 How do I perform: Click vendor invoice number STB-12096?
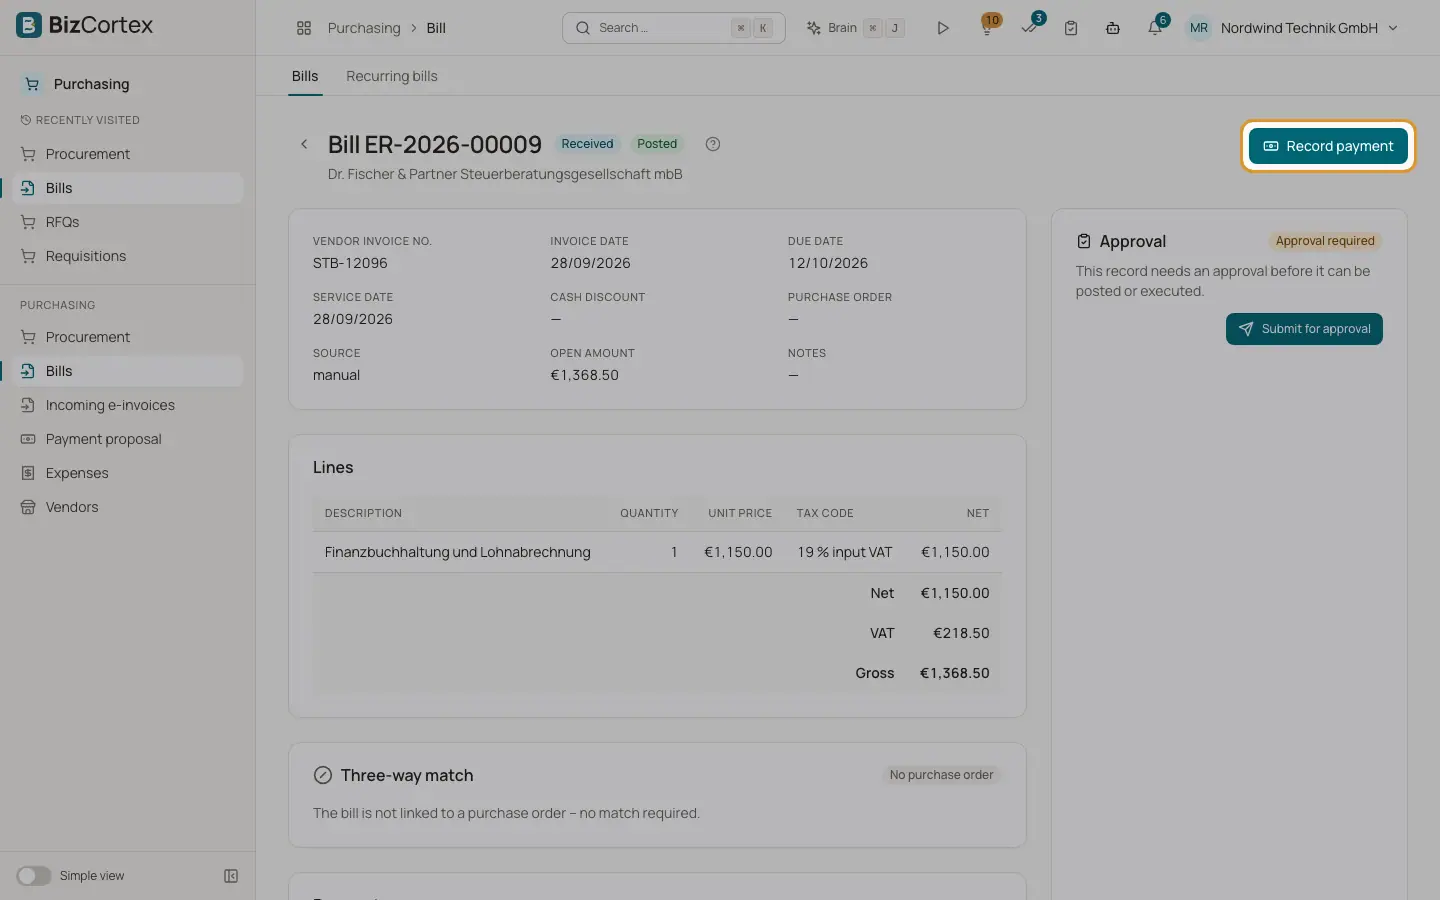coord(350,263)
